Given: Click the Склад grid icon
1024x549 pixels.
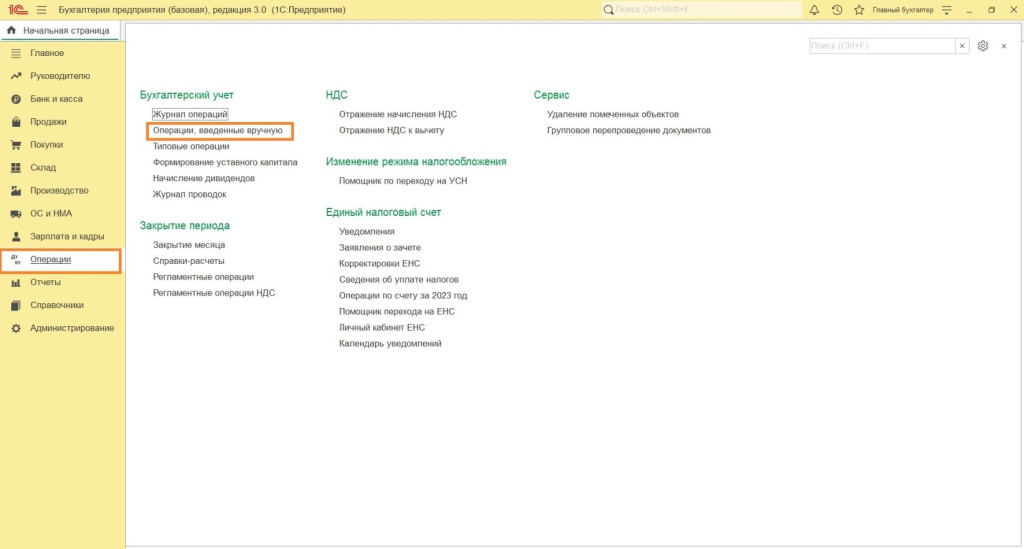Looking at the screenshot, I should click(16, 168).
